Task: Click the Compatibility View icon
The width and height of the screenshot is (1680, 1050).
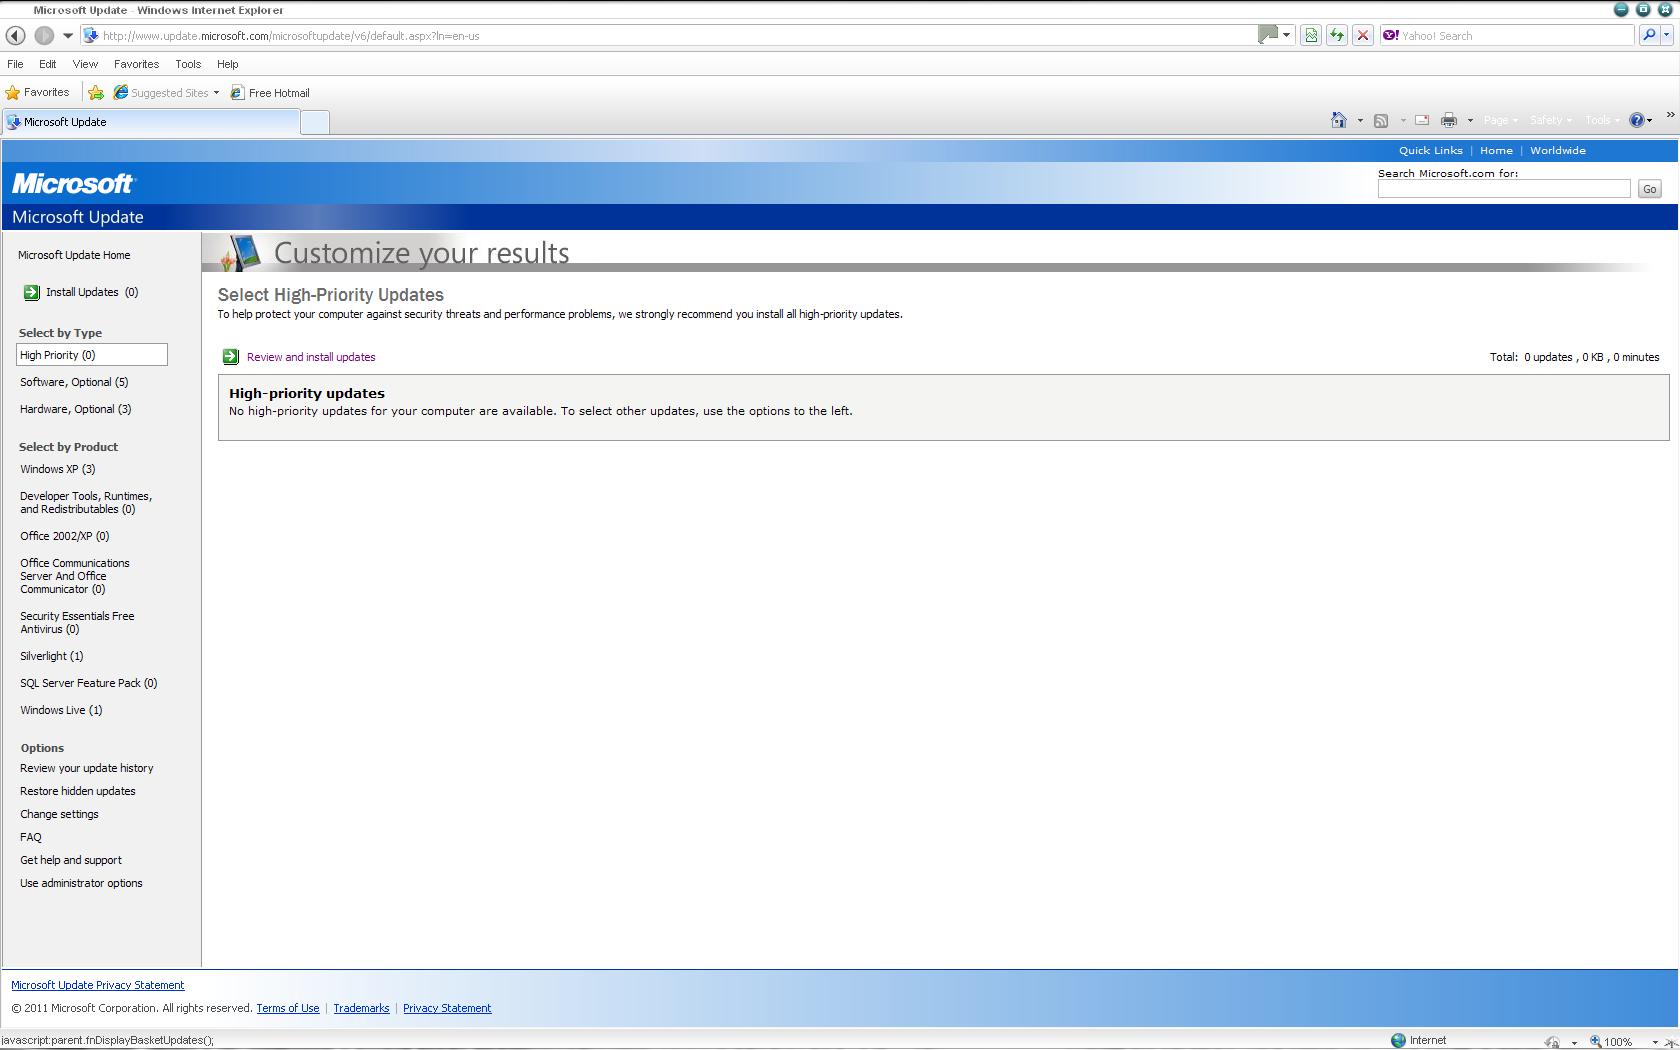Action: point(1311,36)
